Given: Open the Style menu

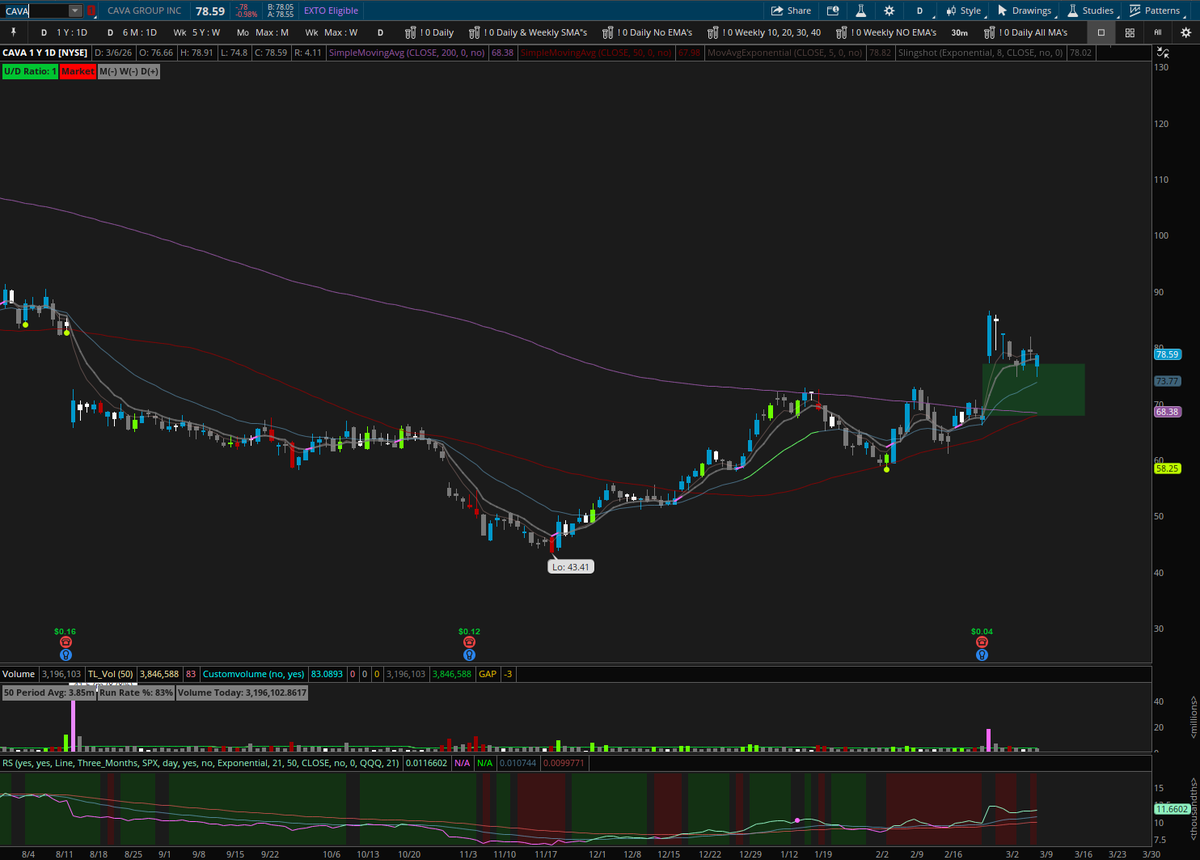Looking at the screenshot, I should coord(962,10).
